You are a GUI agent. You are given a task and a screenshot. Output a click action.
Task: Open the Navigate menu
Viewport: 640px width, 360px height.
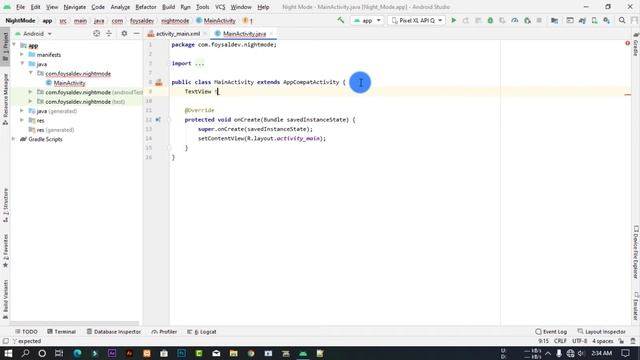click(x=75, y=7)
